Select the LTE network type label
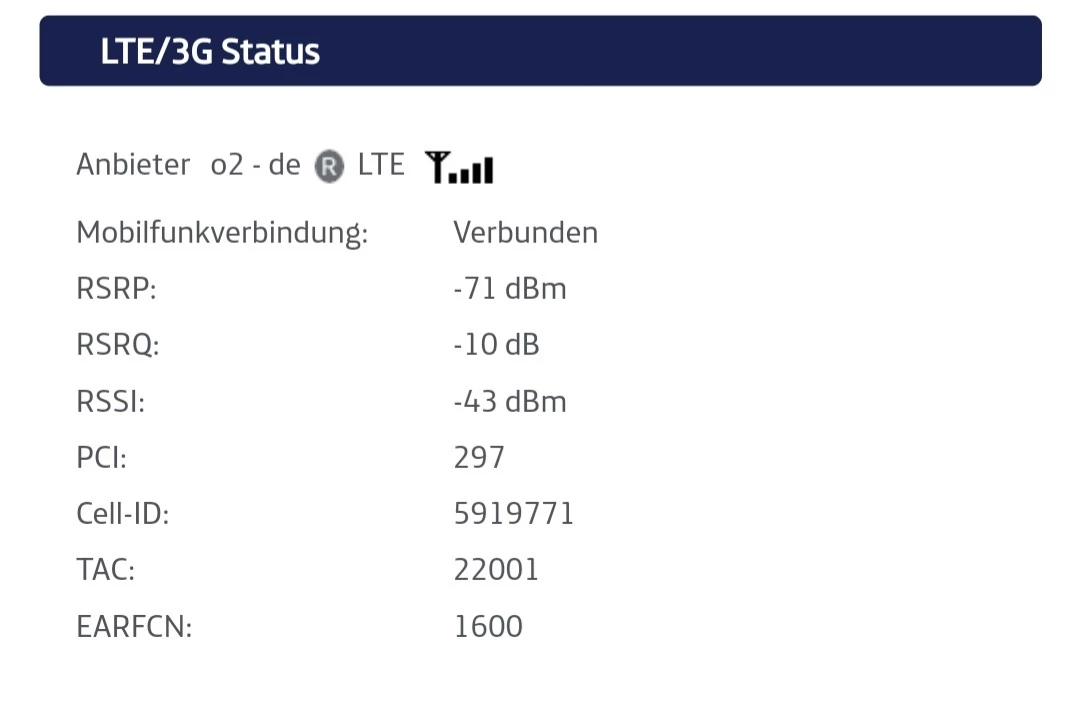 click(381, 165)
